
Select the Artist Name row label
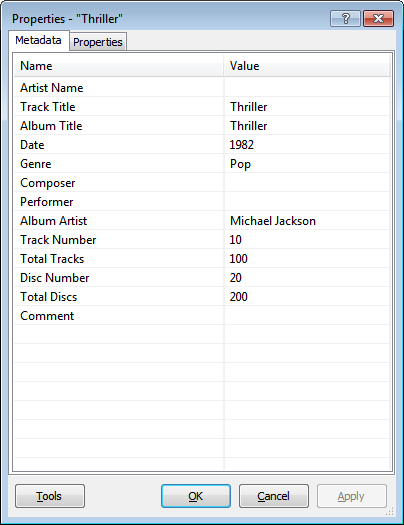pos(52,88)
